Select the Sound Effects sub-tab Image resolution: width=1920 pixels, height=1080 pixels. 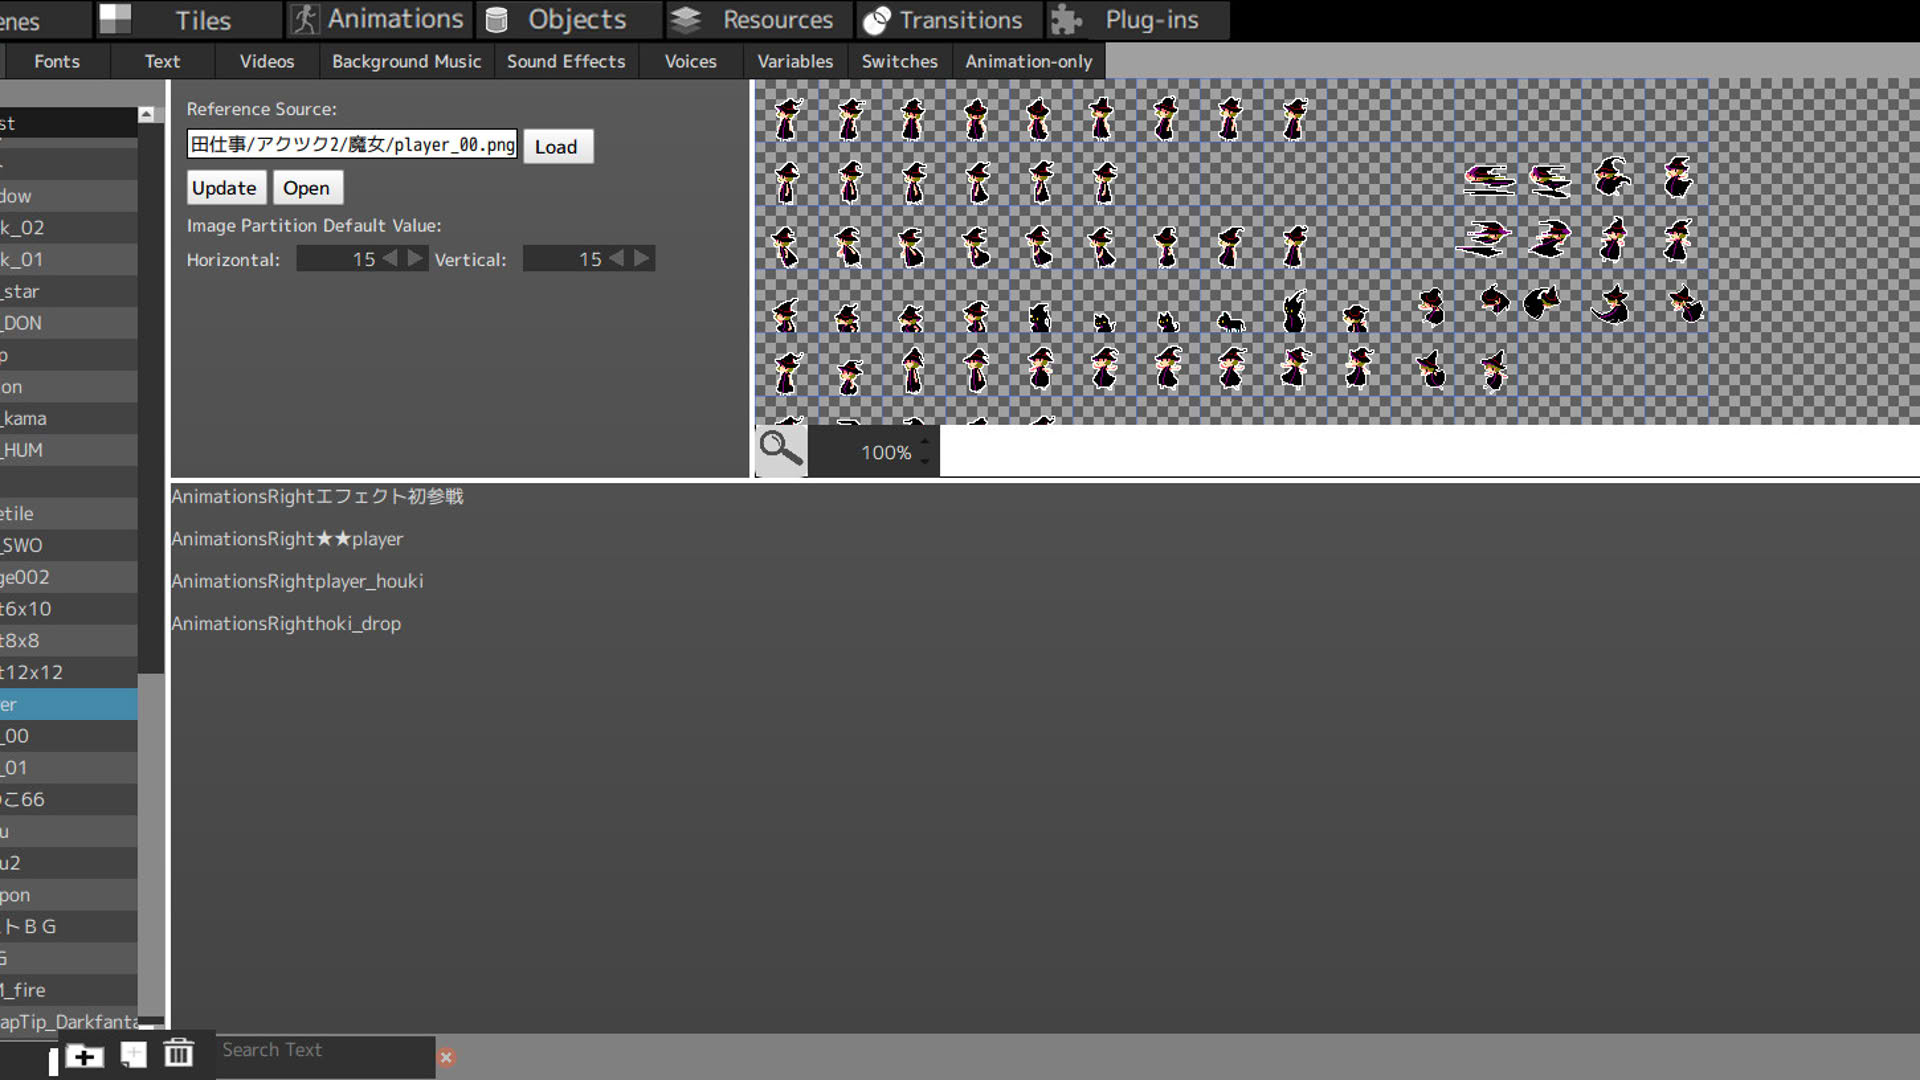(566, 61)
